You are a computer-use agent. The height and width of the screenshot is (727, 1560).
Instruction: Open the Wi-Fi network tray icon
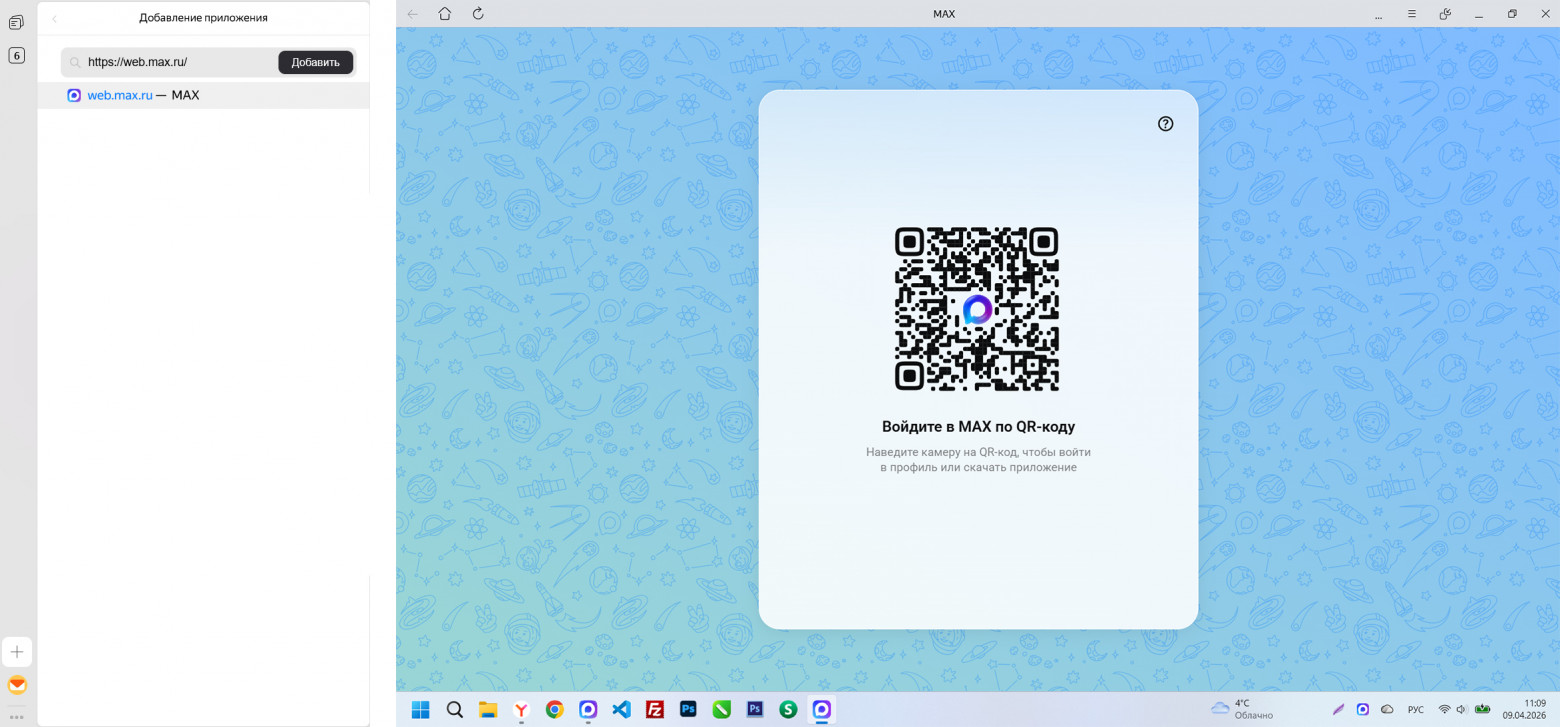pyautogui.click(x=1444, y=709)
